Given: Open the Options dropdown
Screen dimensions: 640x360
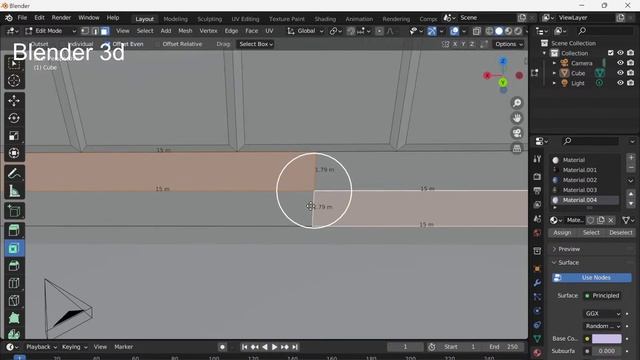Looking at the screenshot, I should pos(509,44).
